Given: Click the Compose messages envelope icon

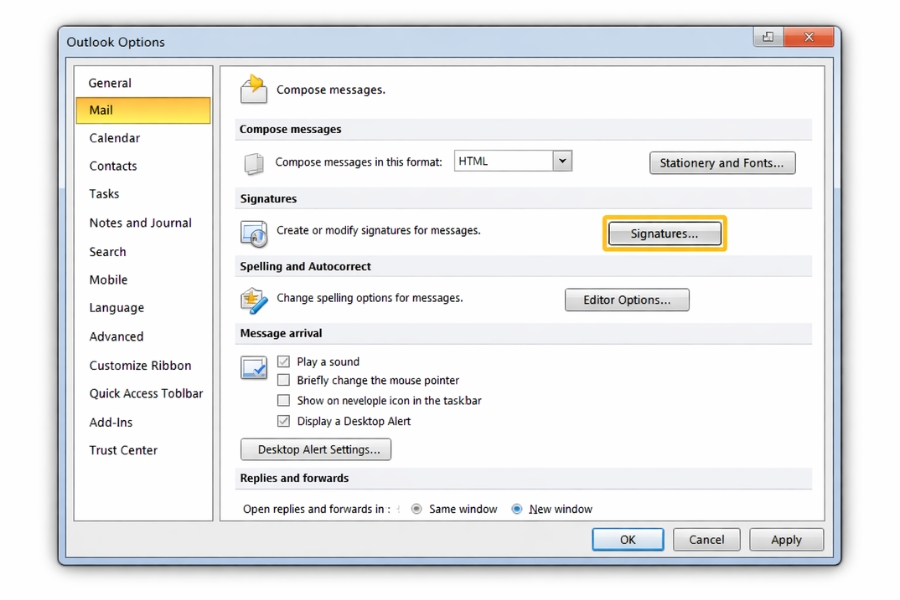Looking at the screenshot, I should (x=254, y=89).
